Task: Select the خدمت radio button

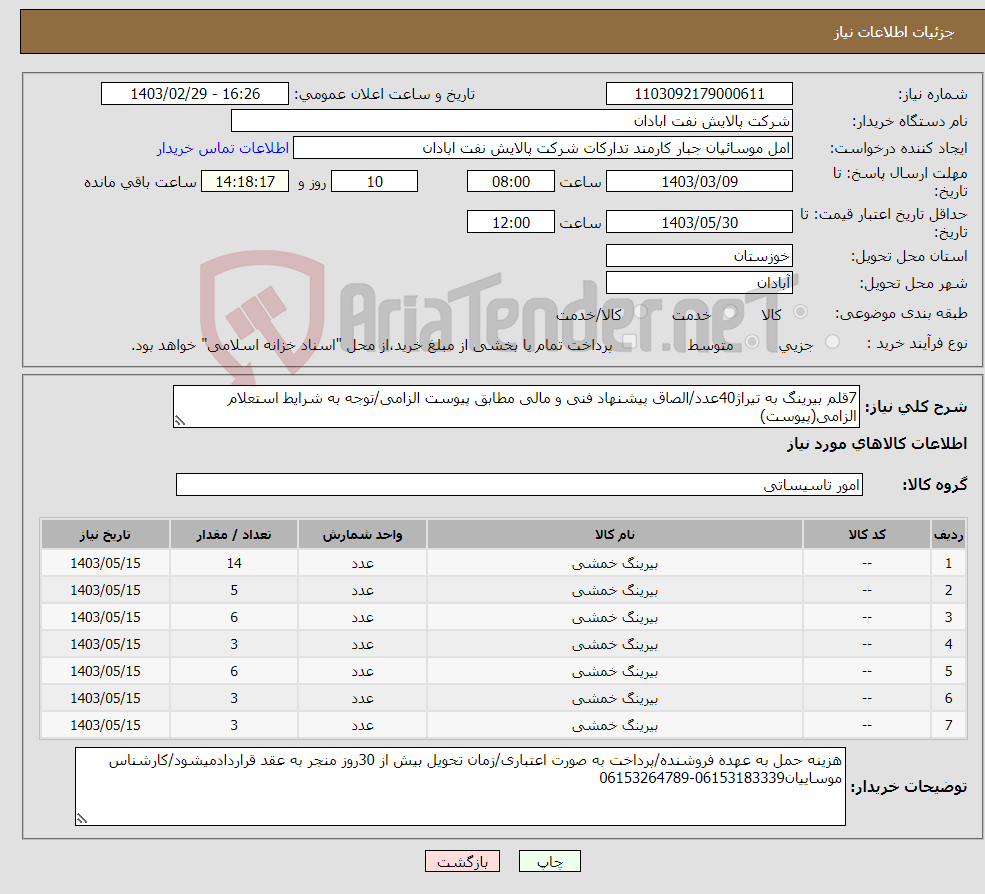Action: tap(729, 312)
